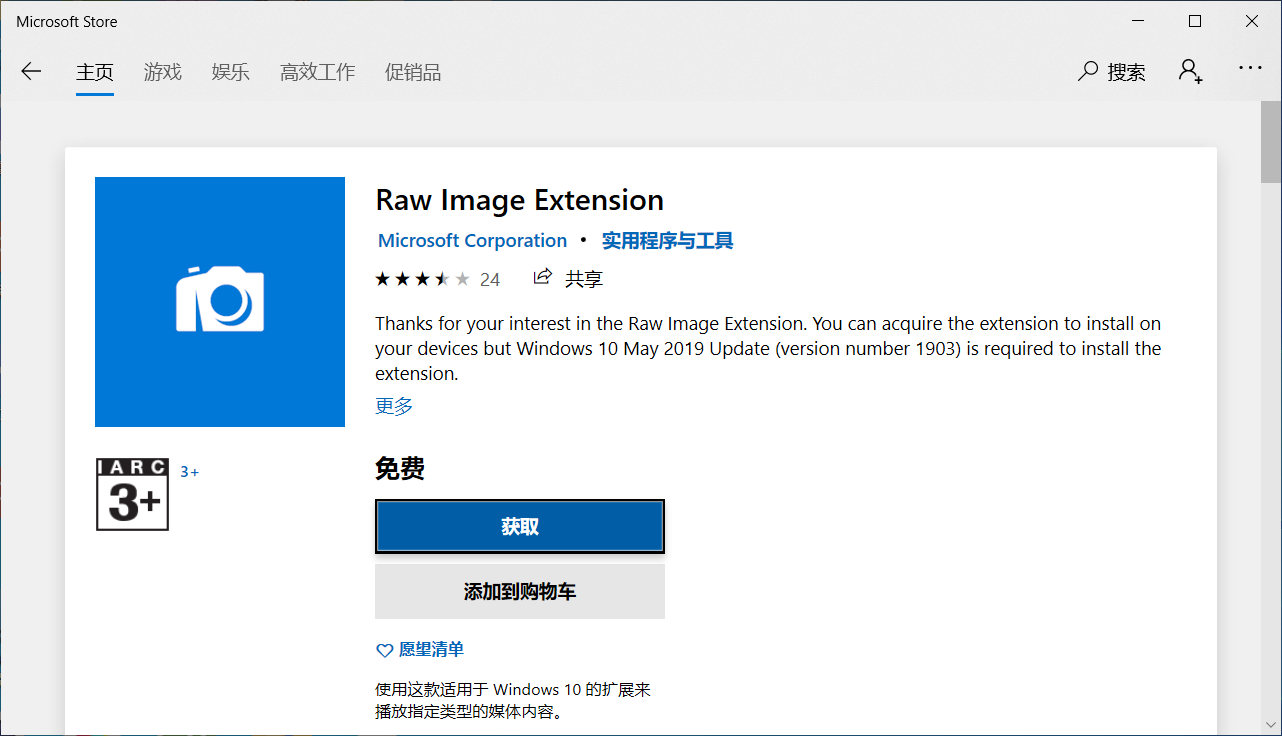Switch to the 游戏 tab

point(163,72)
